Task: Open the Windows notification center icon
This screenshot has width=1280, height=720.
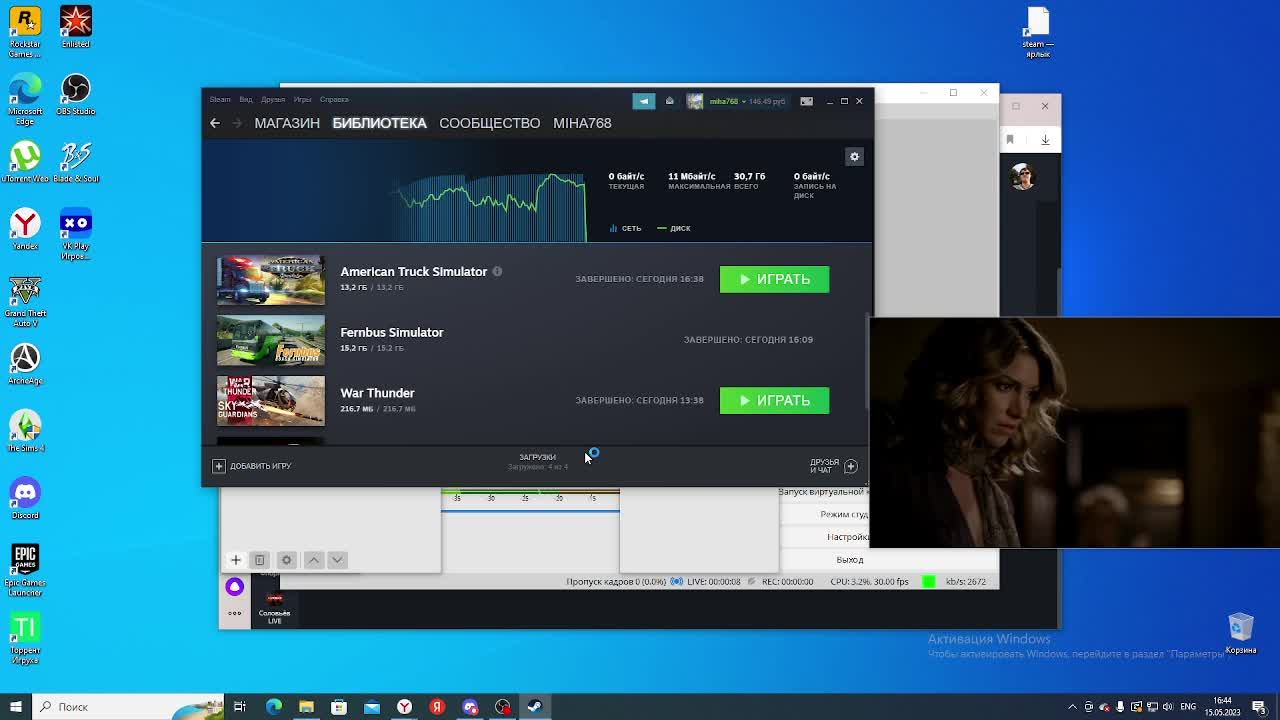Action: click(x=1259, y=707)
